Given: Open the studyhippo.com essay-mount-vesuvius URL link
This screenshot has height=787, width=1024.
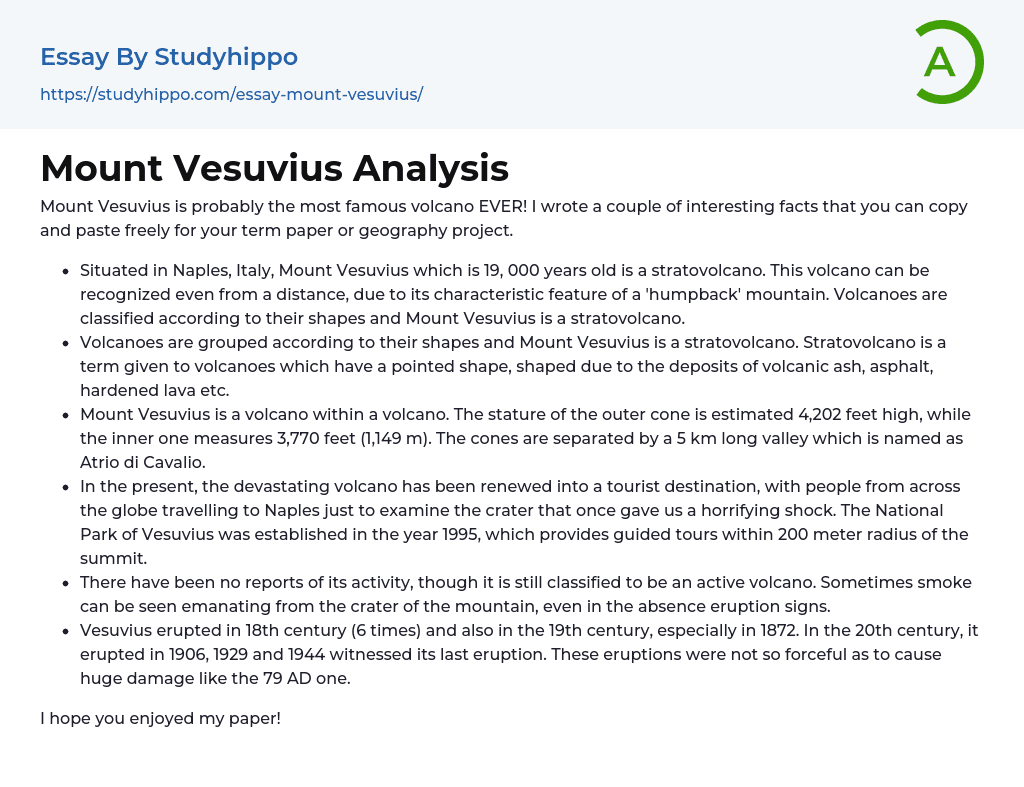Looking at the screenshot, I should (231, 94).
